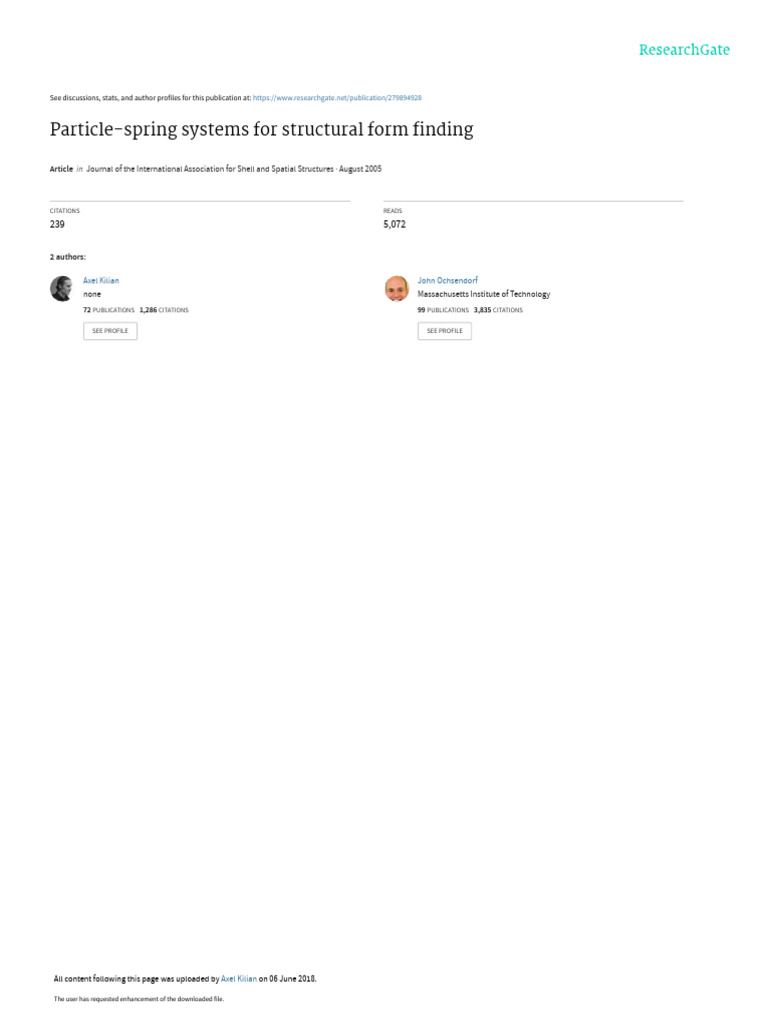Click Axel Kilian's 72 publications stat
This screenshot has width=768, height=1024.
(x=108, y=310)
